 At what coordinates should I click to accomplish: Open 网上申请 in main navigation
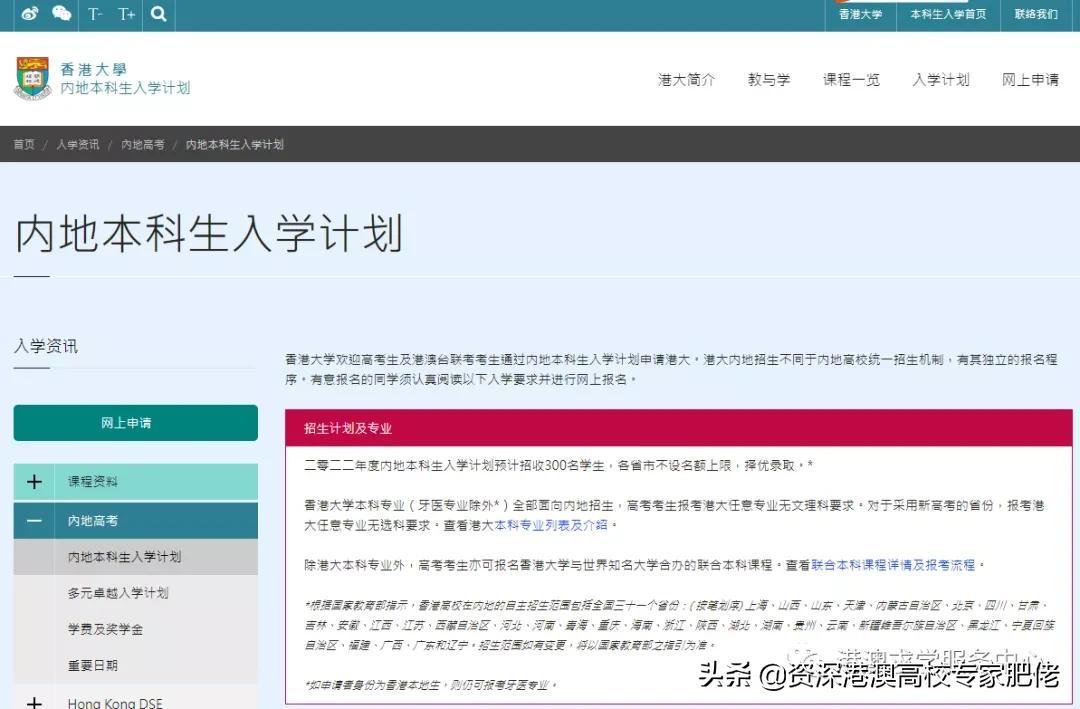(1030, 79)
